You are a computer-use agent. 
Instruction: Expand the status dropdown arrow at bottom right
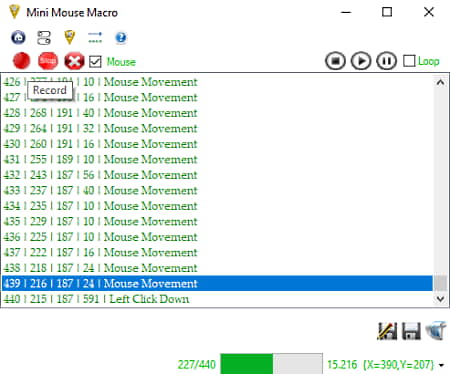click(x=441, y=365)
